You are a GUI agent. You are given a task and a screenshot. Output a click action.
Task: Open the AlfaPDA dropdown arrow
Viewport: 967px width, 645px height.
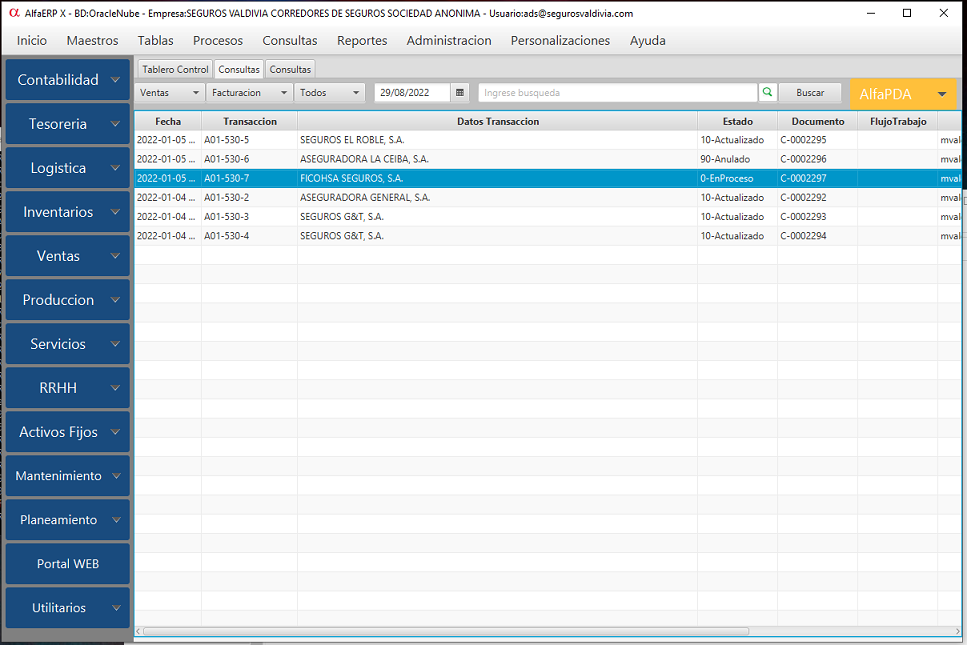pos(941,94)
